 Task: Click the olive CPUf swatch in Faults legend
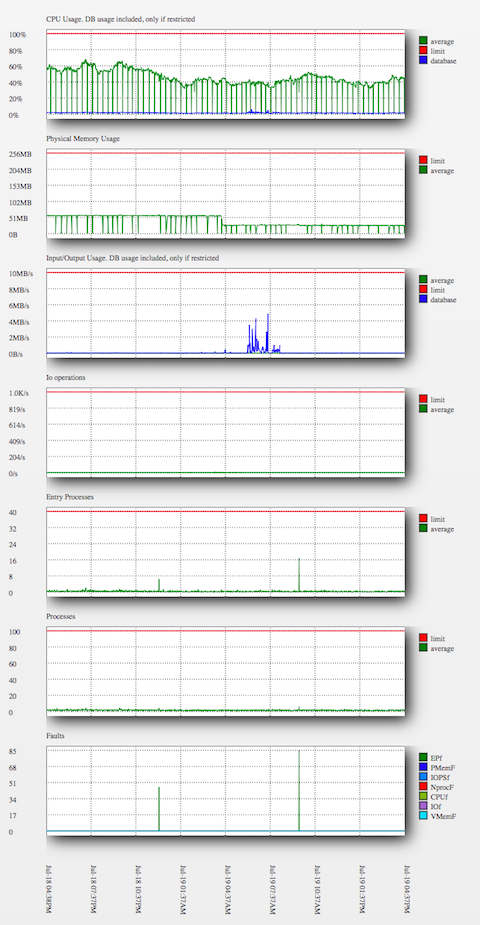click(423, 797)
